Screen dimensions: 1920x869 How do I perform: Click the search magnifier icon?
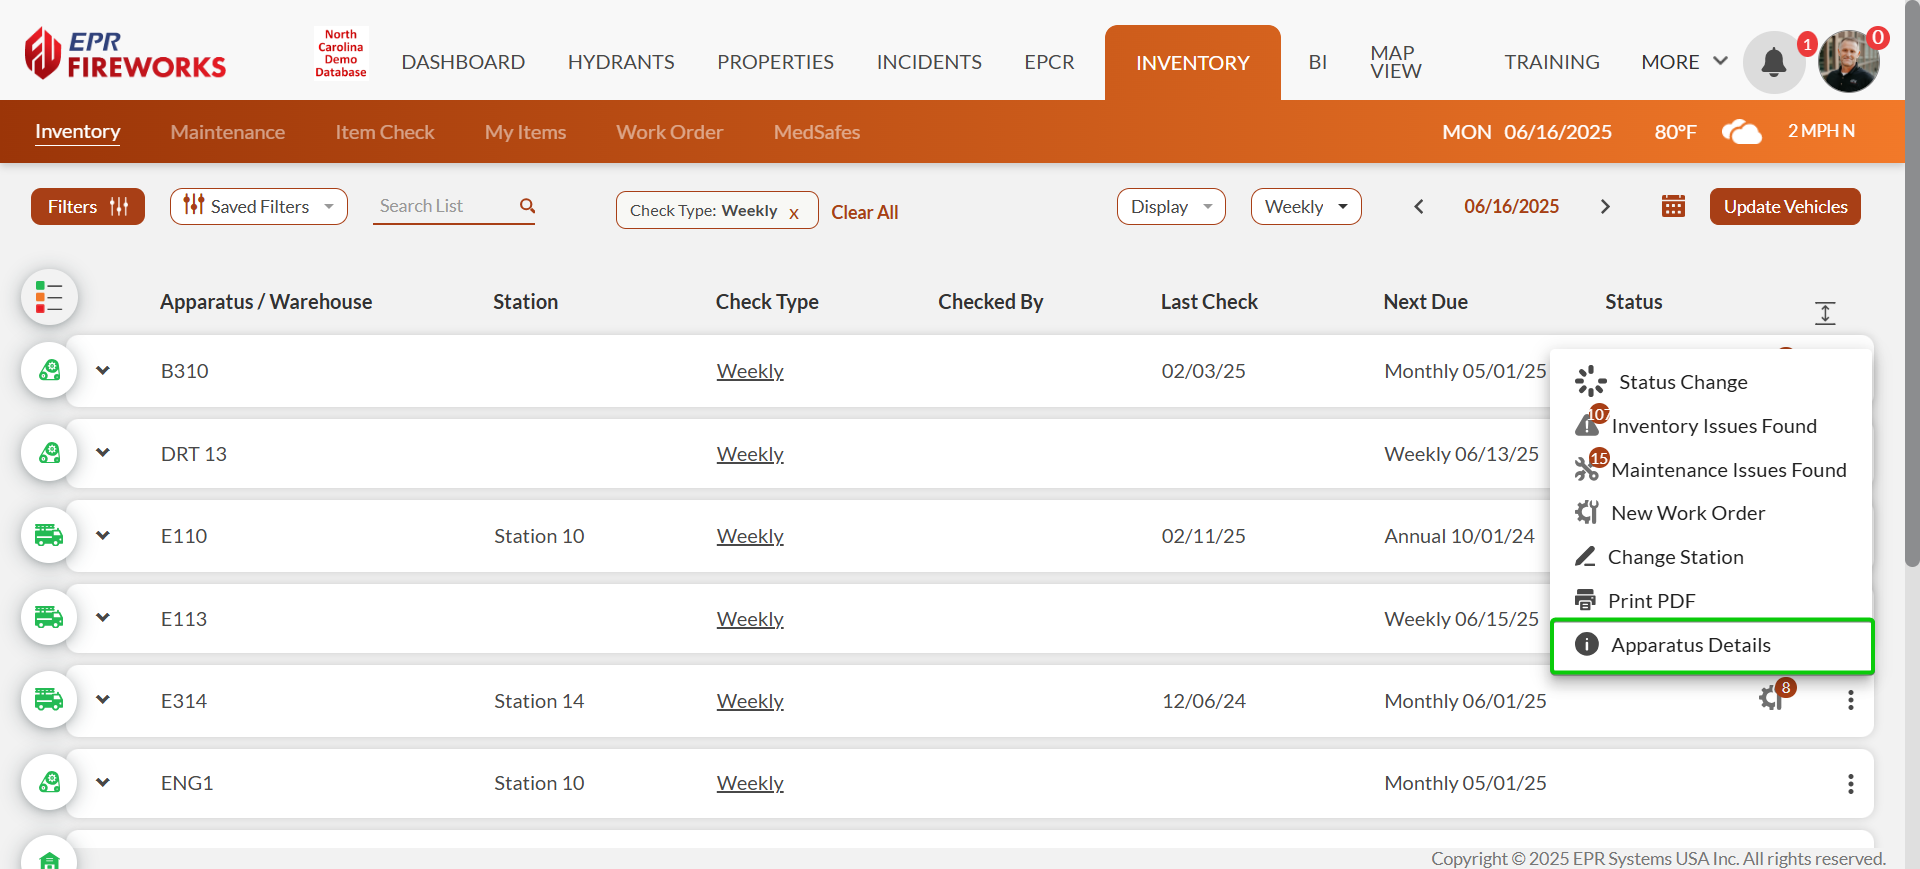(x=527, y=206)
